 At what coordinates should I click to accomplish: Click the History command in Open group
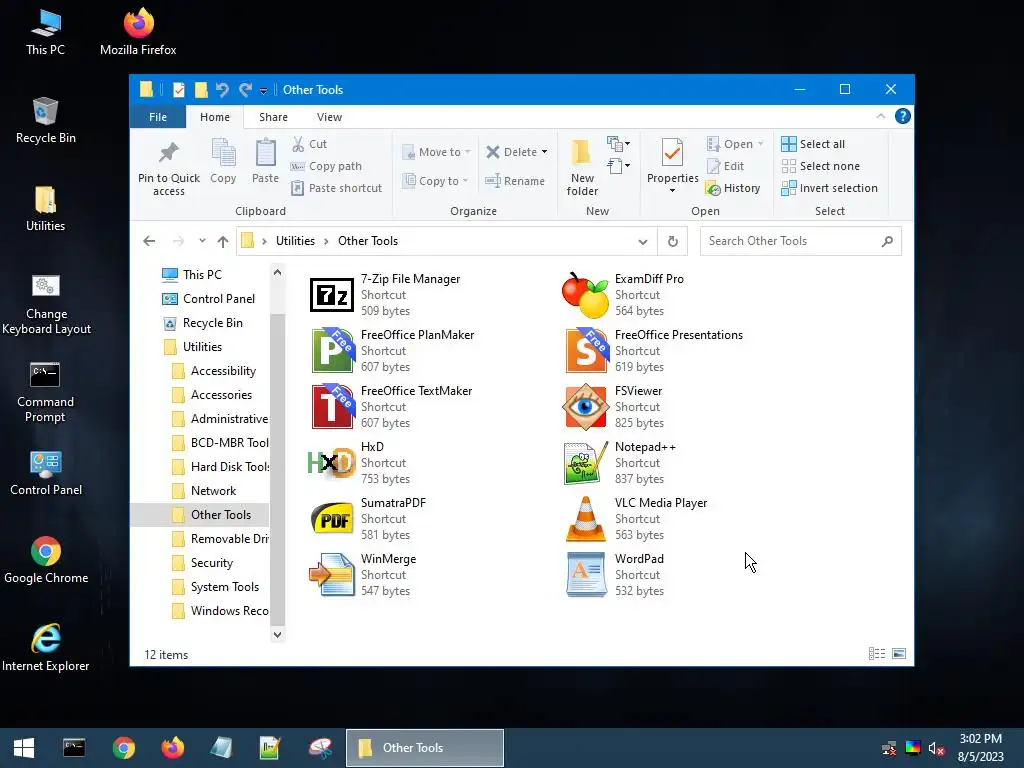[x=733, y=188]
